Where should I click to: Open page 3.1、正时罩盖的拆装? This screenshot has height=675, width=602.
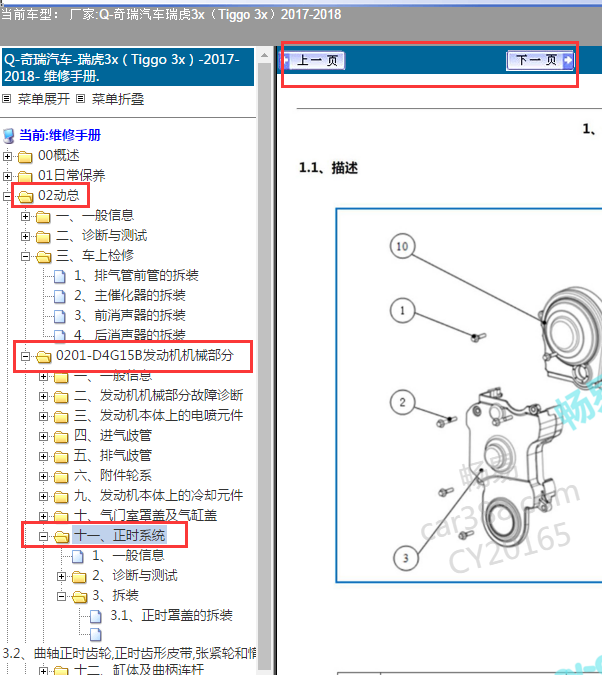(x=171, y=615)
